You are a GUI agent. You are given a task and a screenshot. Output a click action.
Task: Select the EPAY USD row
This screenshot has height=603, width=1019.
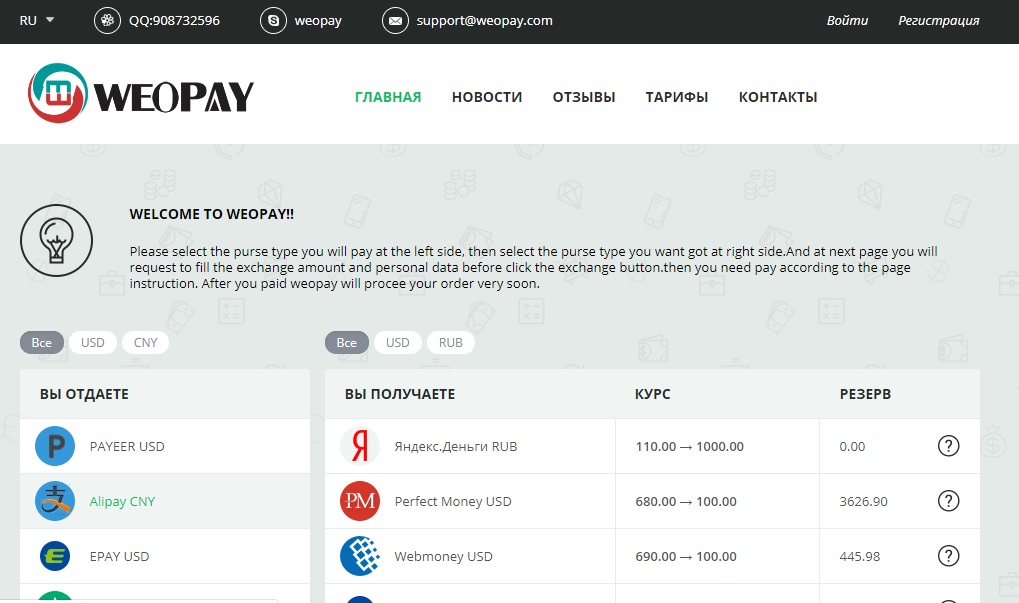point(165,556)
